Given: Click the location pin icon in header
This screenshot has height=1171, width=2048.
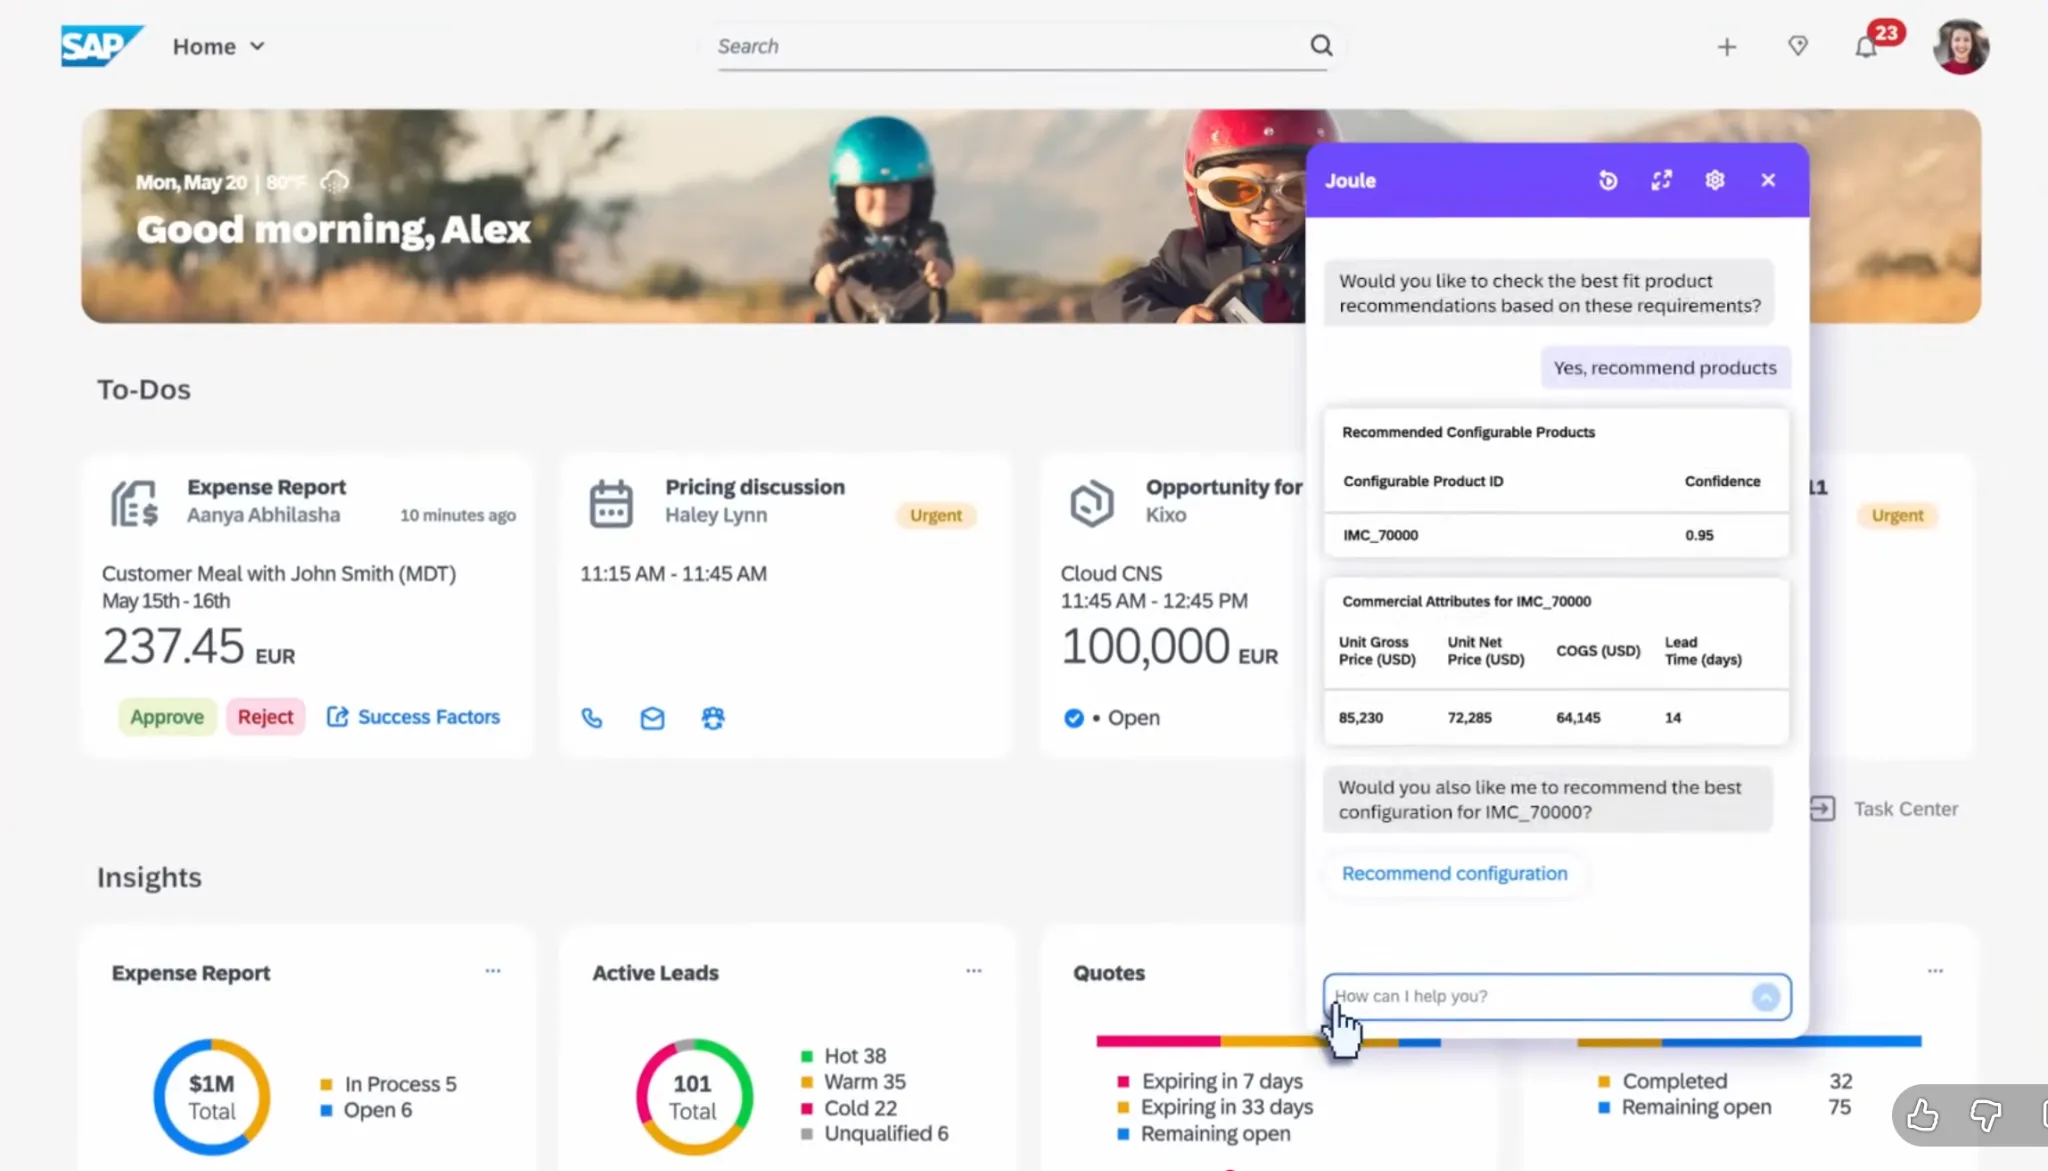Looking at the screenshot, I should click(1797, 46).
